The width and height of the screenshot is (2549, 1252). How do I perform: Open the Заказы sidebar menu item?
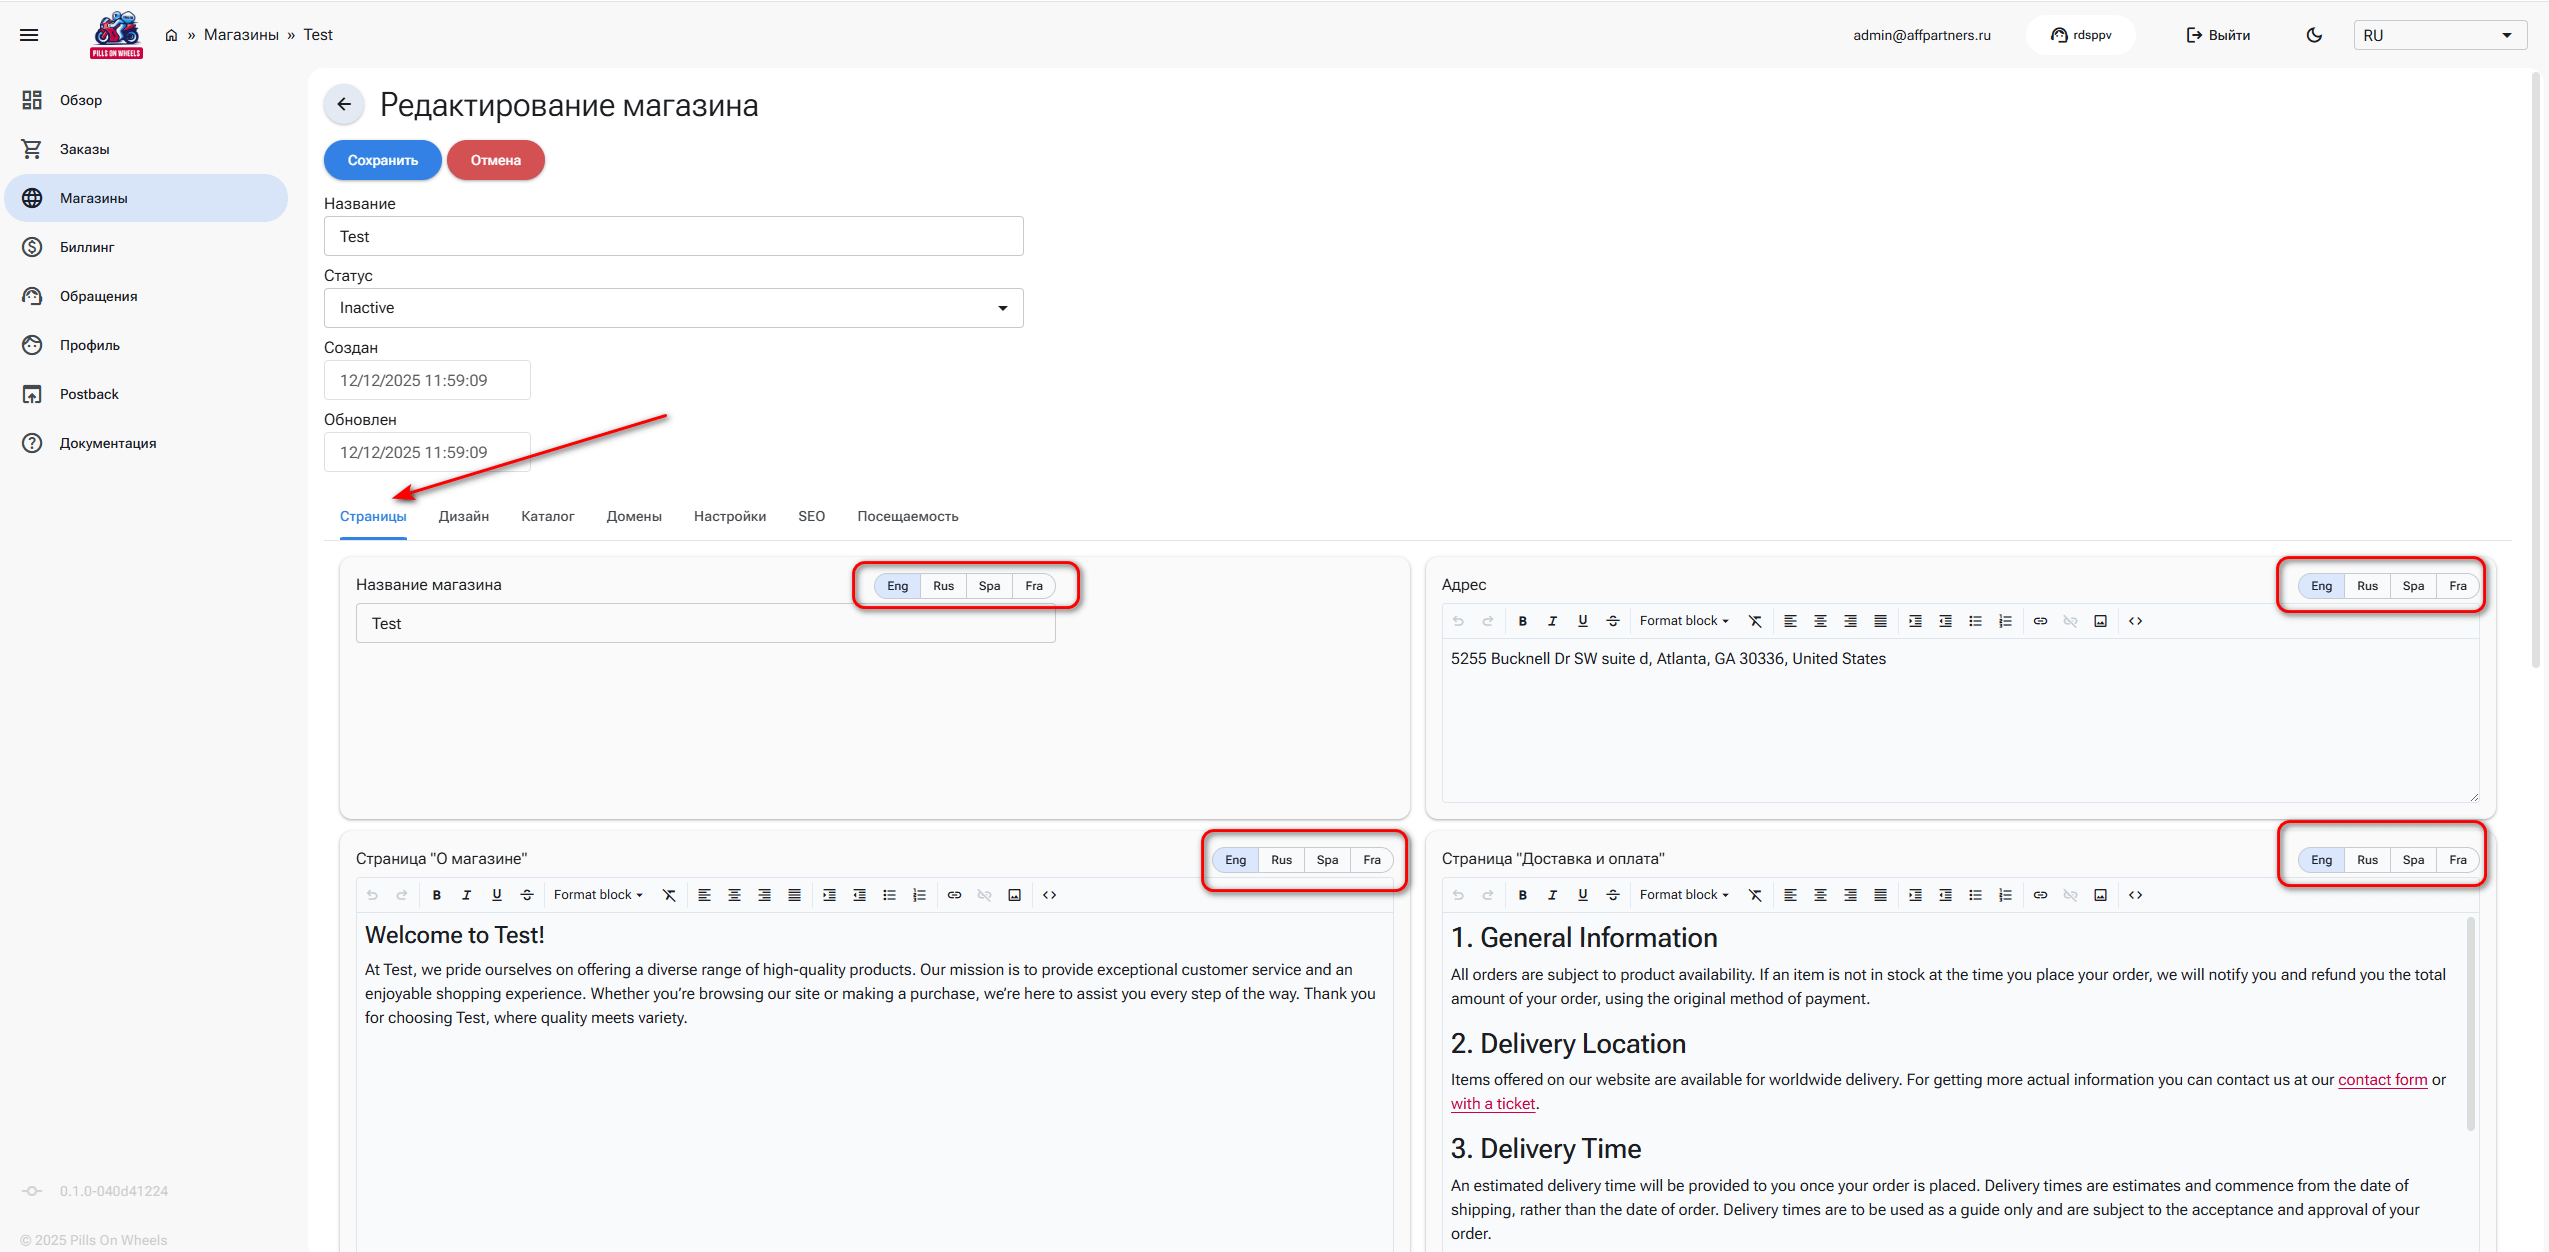click(x=84, y=149)
